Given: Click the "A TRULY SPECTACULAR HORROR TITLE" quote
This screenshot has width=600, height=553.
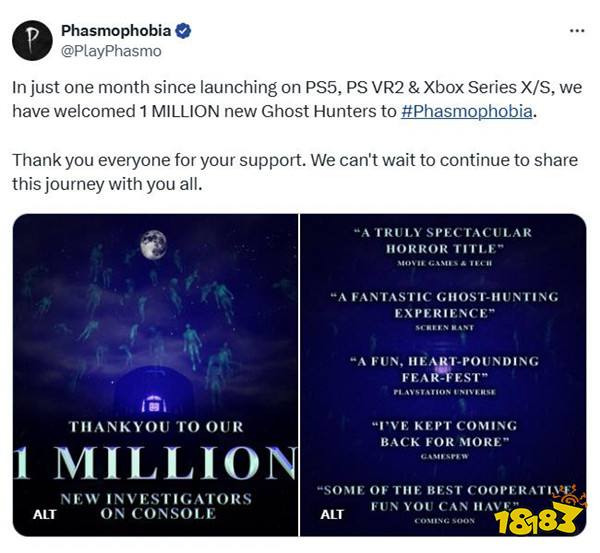Looking at the screenshot, I should pos(443,239).
